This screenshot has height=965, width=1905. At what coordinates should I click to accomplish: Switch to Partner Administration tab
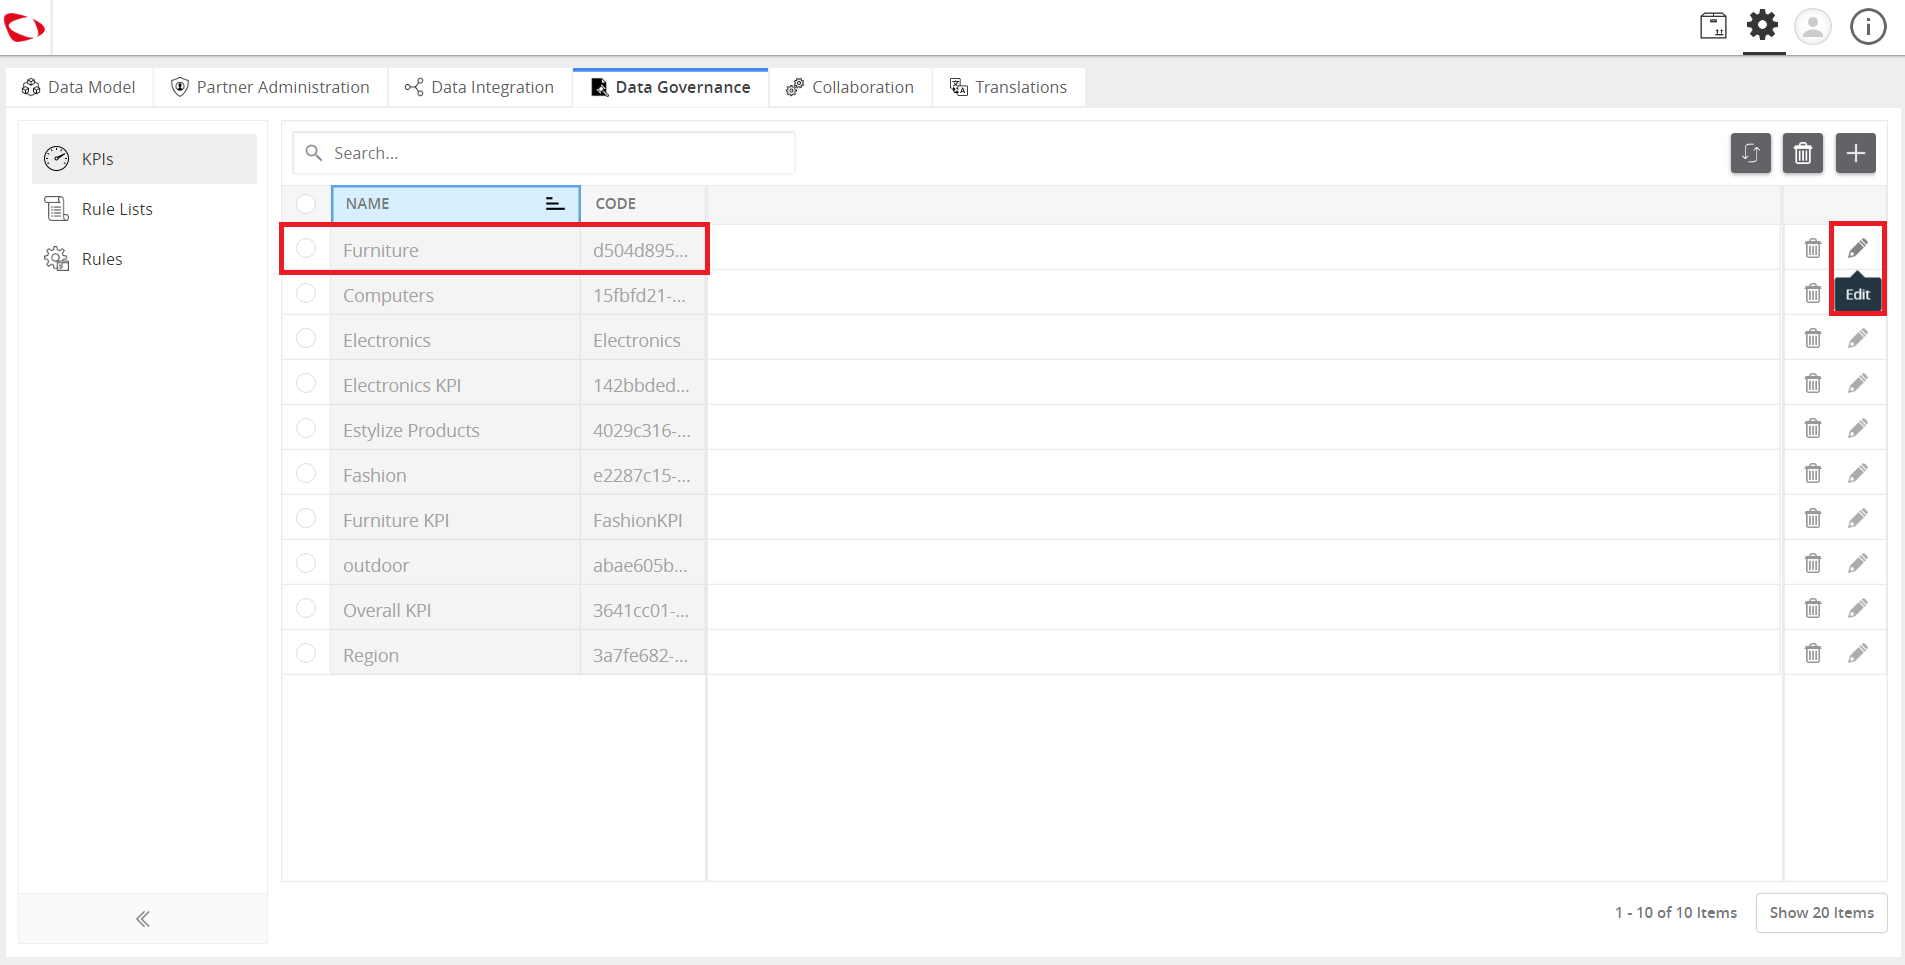coord(270,87)
